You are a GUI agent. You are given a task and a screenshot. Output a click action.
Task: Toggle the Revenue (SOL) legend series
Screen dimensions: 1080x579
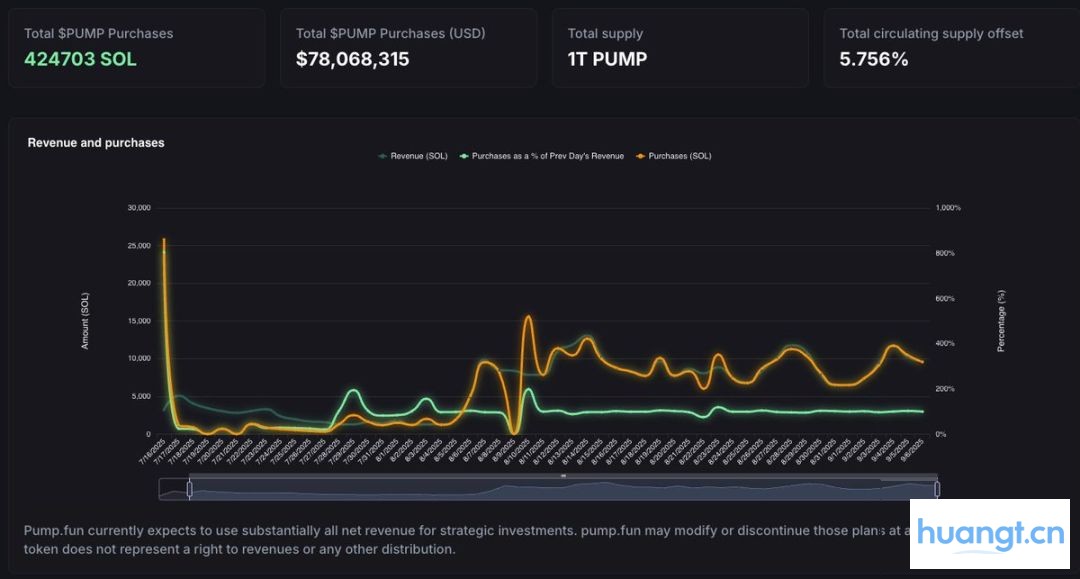coord(413,156)
